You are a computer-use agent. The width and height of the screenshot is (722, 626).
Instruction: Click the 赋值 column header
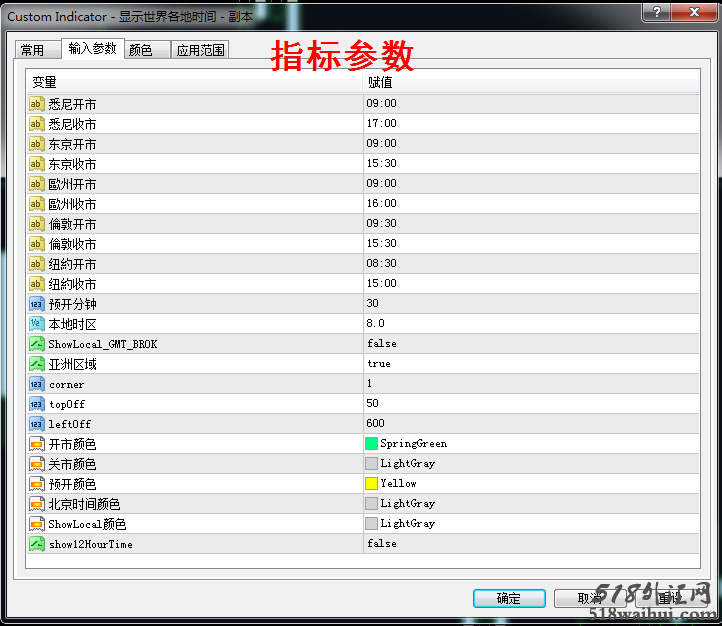point(531,82)
